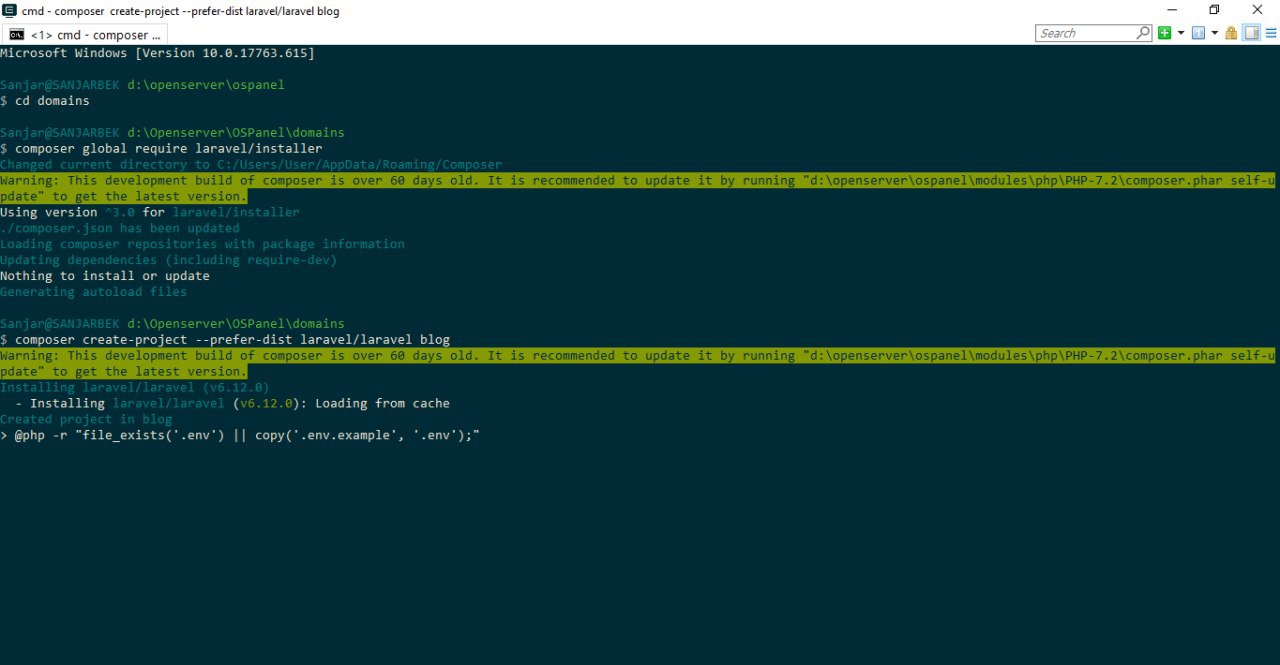Close the console window
Viewport: 1280px width, 665px height.
1258,10
